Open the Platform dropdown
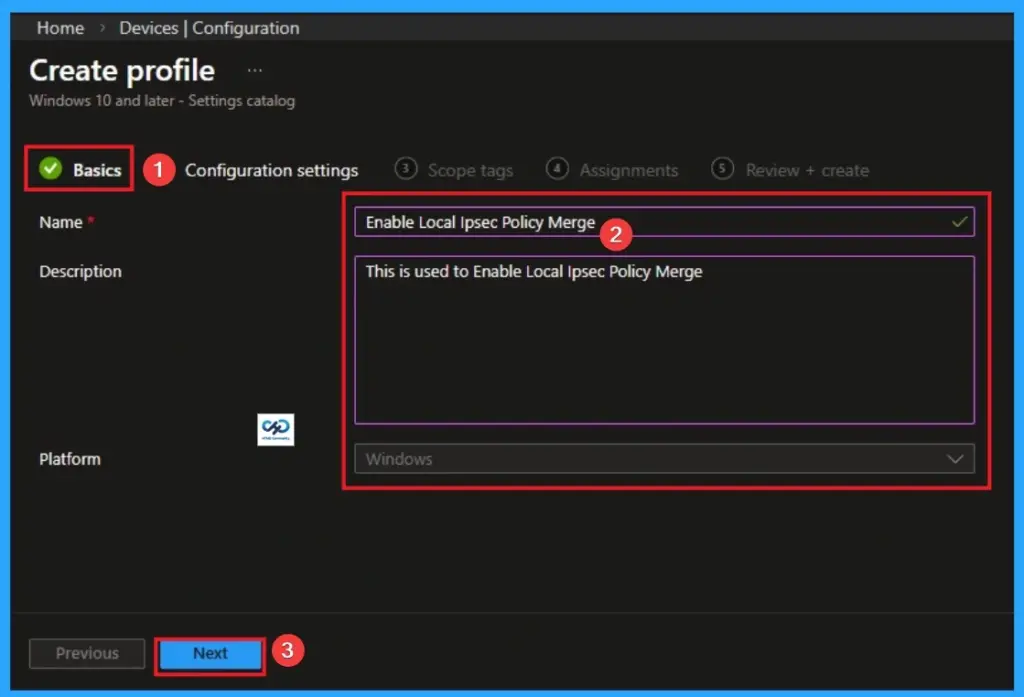This screenshot has height=697, width=1024. (x=665, y=458)
